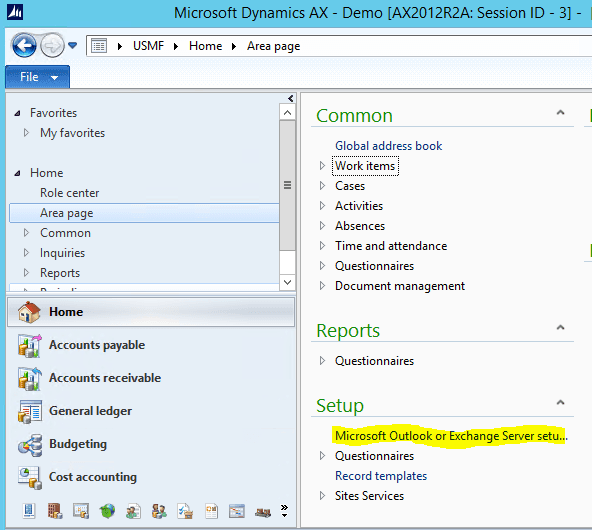
Task: Expand Questionnaires under Common section
Action: [322, 265]
